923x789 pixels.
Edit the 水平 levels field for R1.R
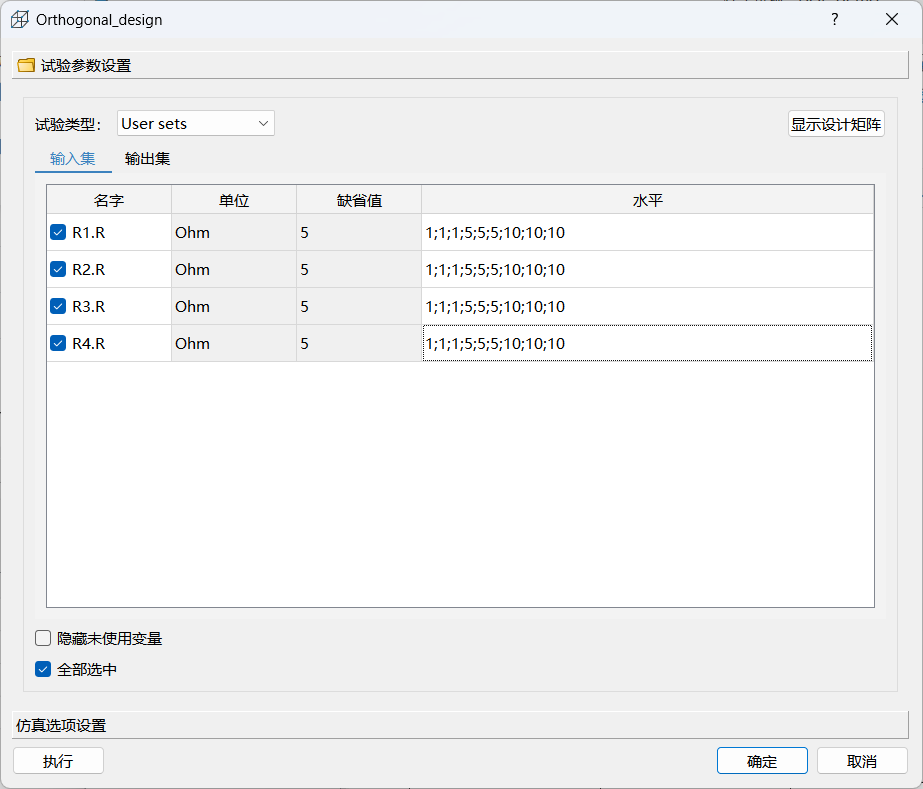pos(647,233)
